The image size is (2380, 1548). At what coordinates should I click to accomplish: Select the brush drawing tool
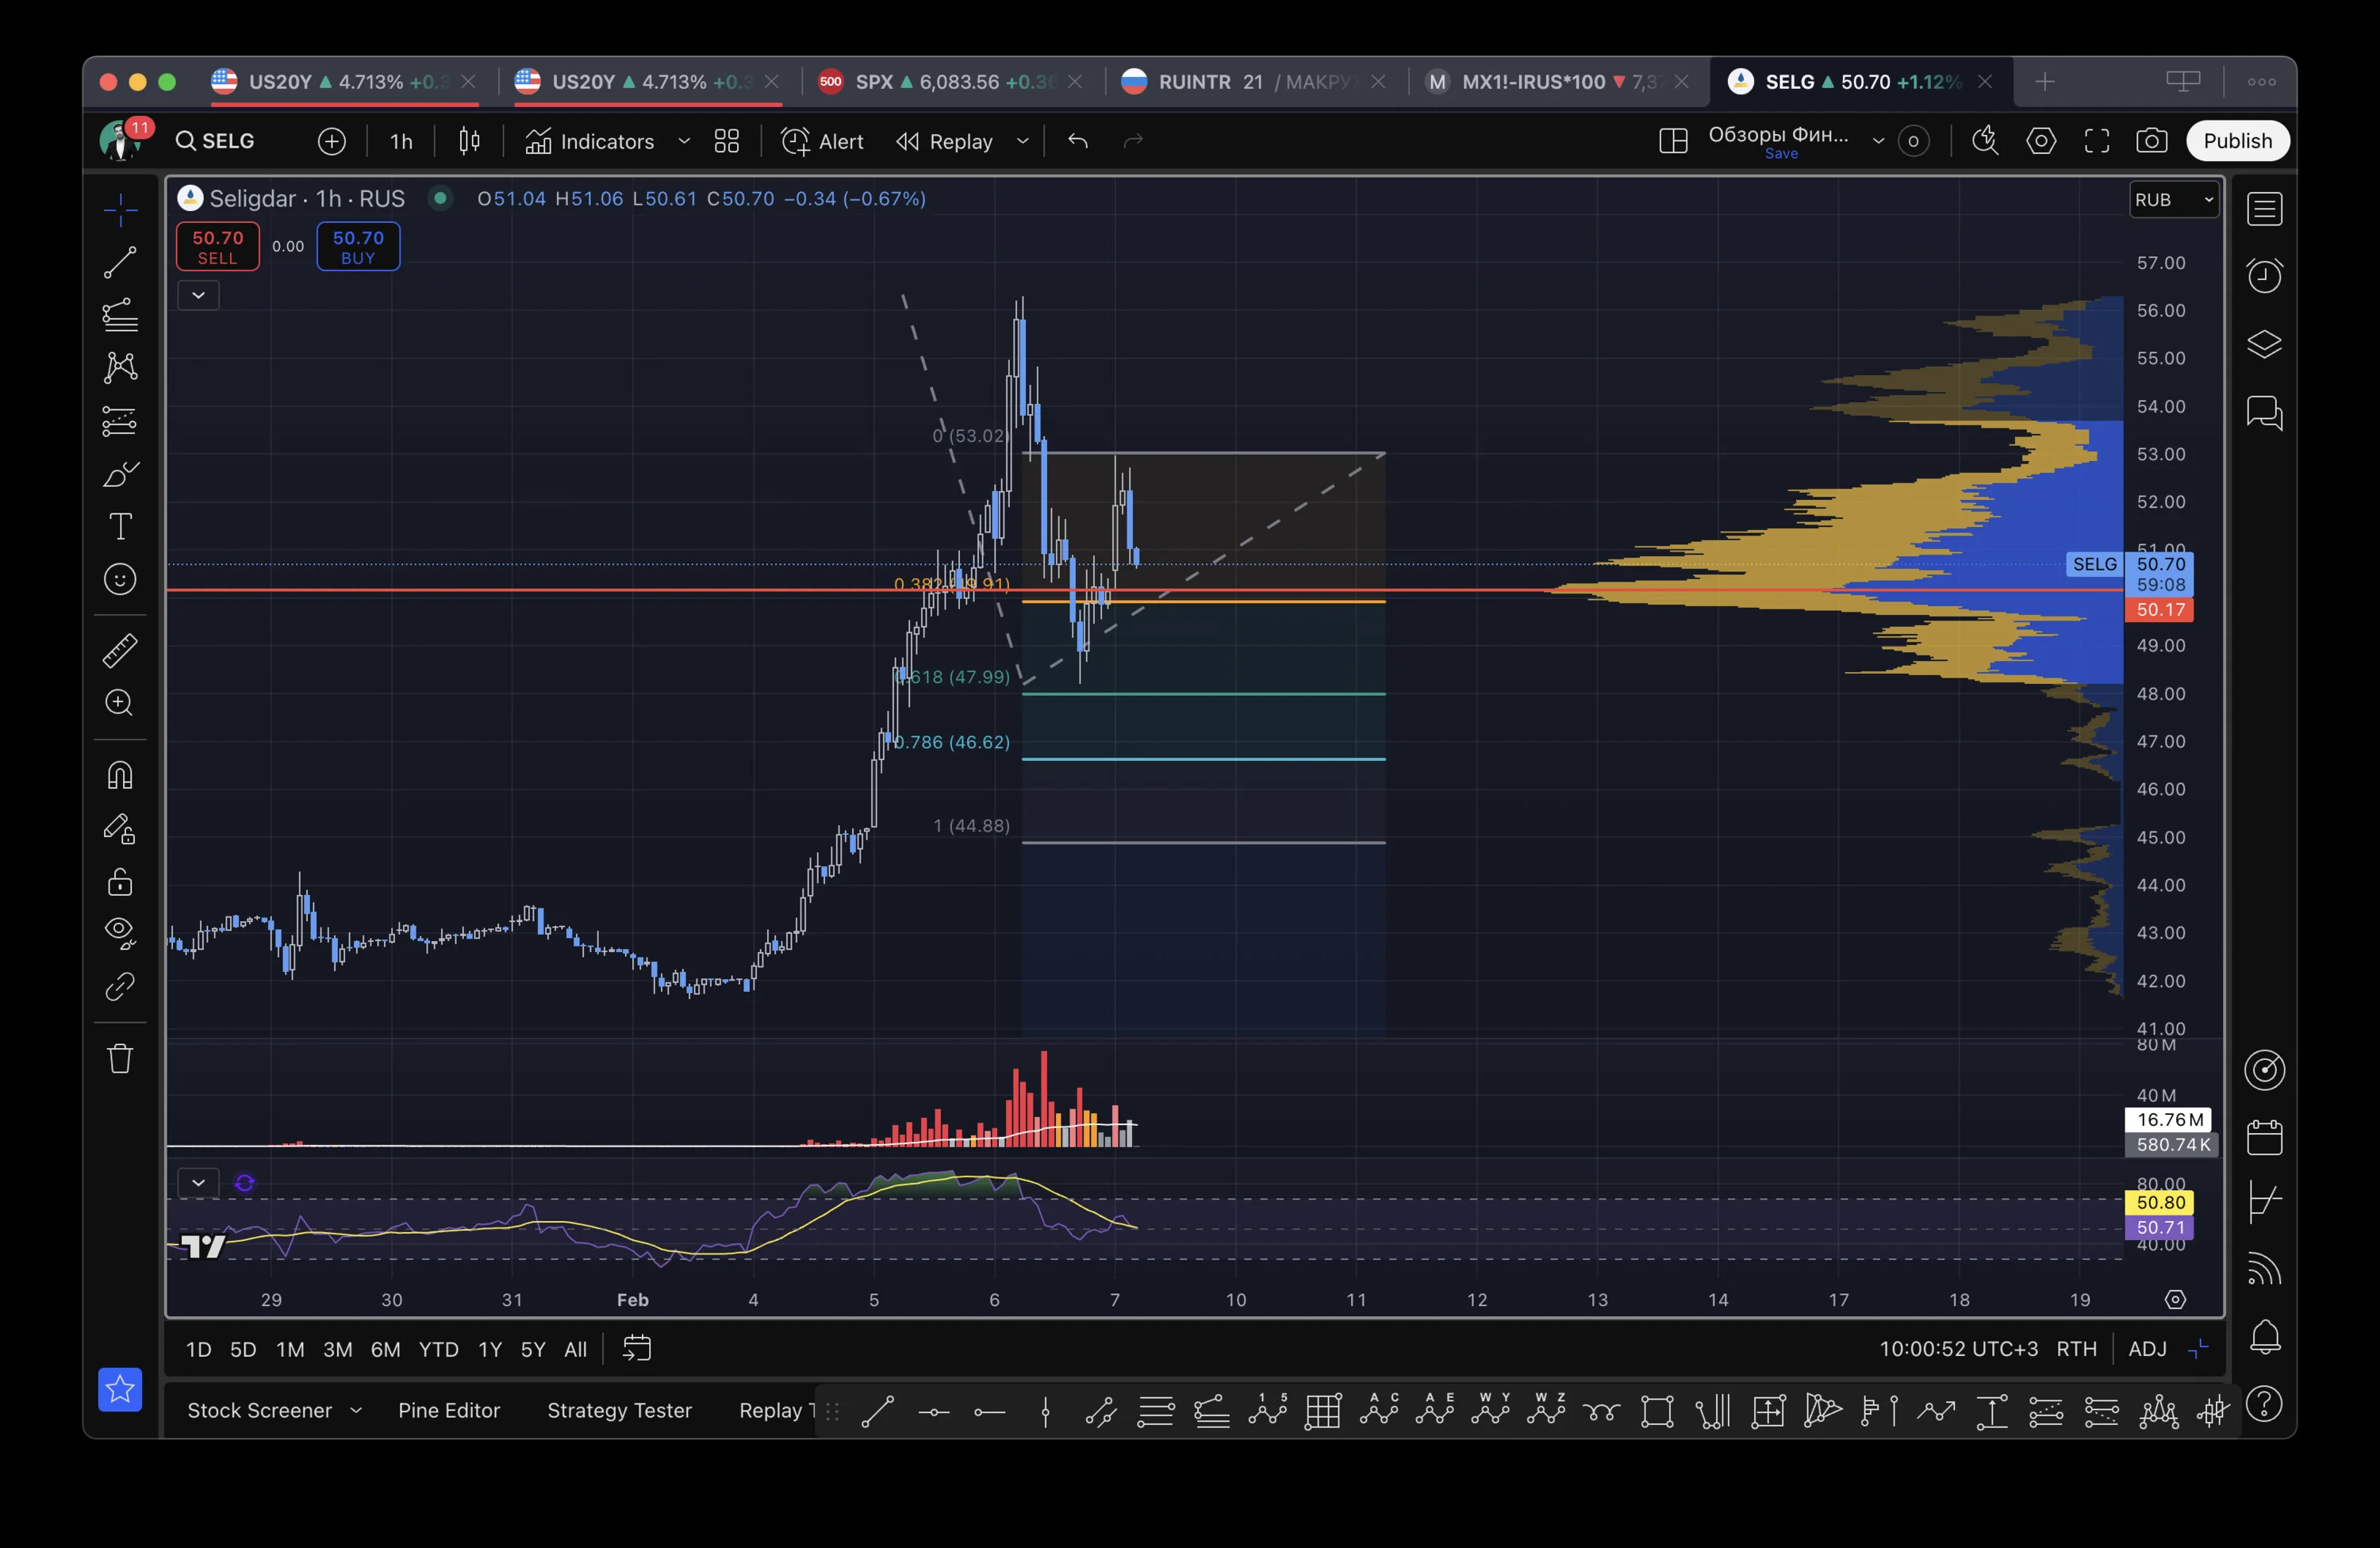[x=120, y=474]
